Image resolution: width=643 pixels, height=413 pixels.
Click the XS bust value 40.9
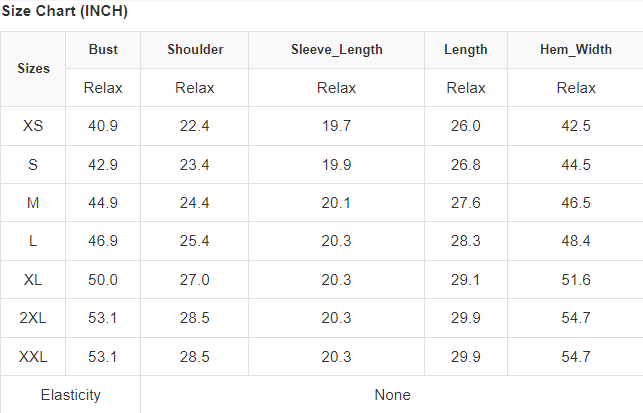tap(103, 126)
